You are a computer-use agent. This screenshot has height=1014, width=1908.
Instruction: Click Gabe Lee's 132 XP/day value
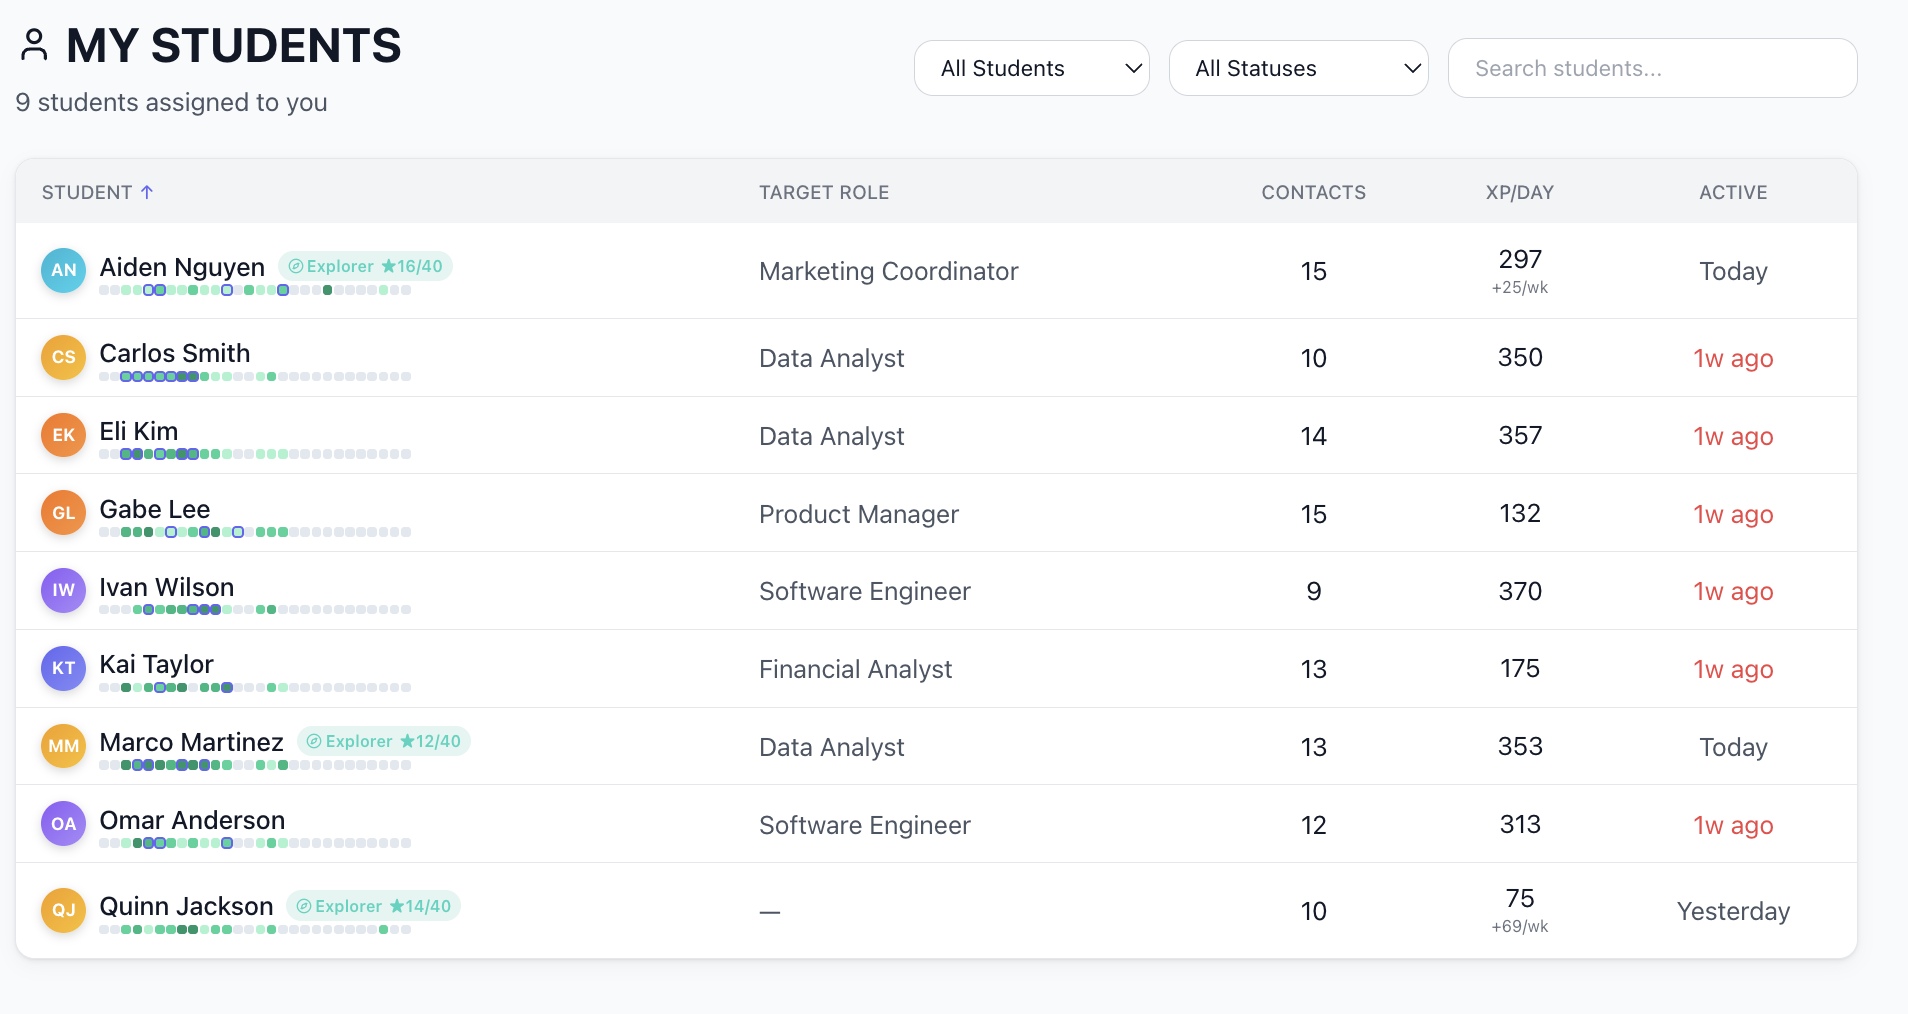click(x=1520, y=513)
